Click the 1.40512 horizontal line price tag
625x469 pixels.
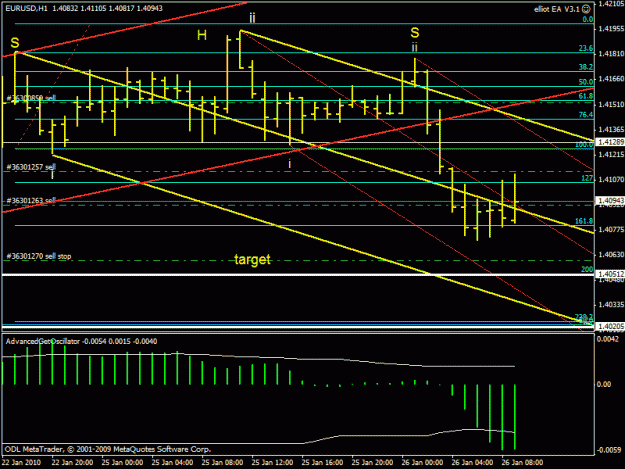[610, 274]
